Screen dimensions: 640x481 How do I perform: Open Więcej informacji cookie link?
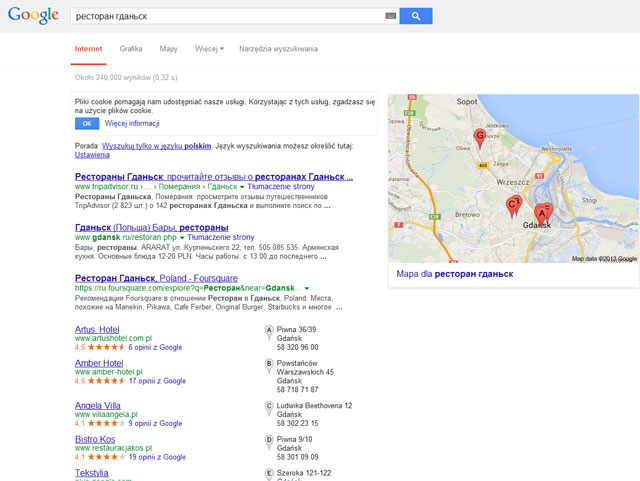pyautogui.click(x=132, y=123)
